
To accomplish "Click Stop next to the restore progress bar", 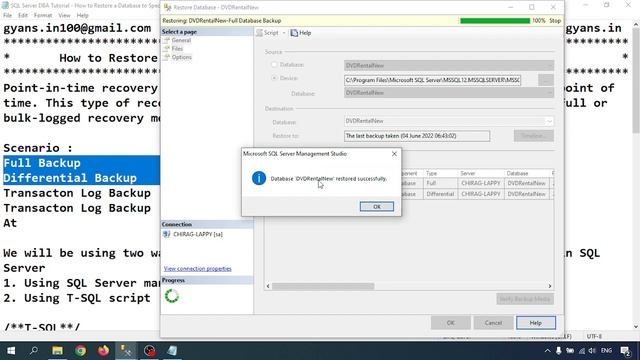I will click(x=555, y=20).
